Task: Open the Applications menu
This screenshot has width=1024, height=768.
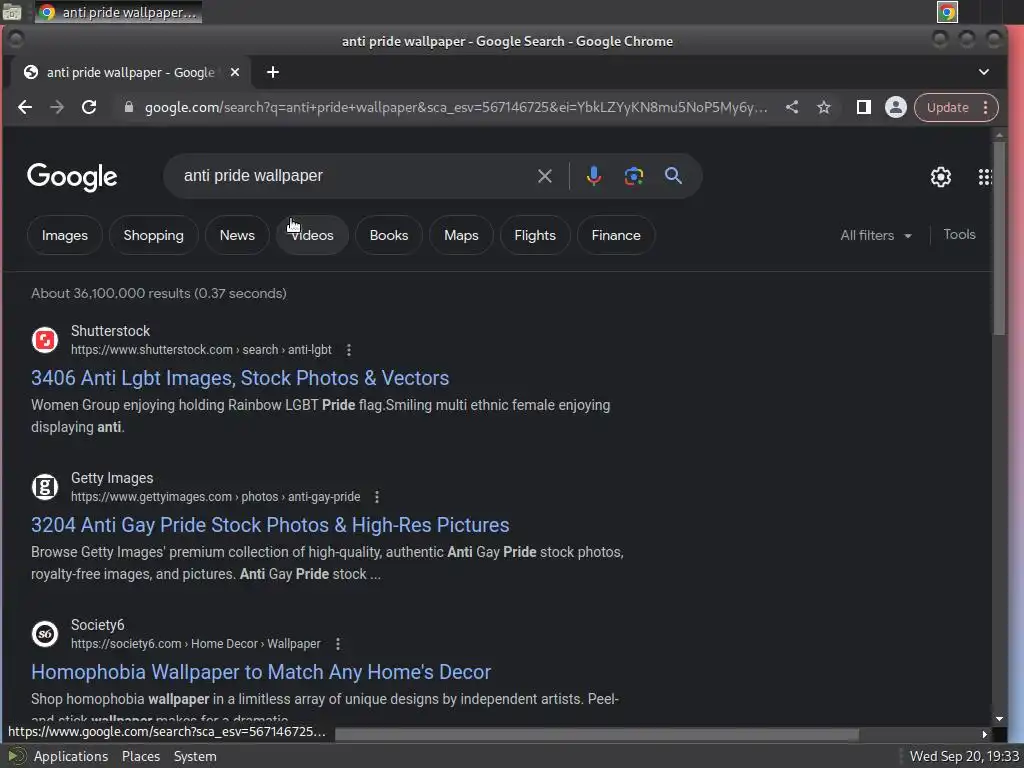Action: 71,756
